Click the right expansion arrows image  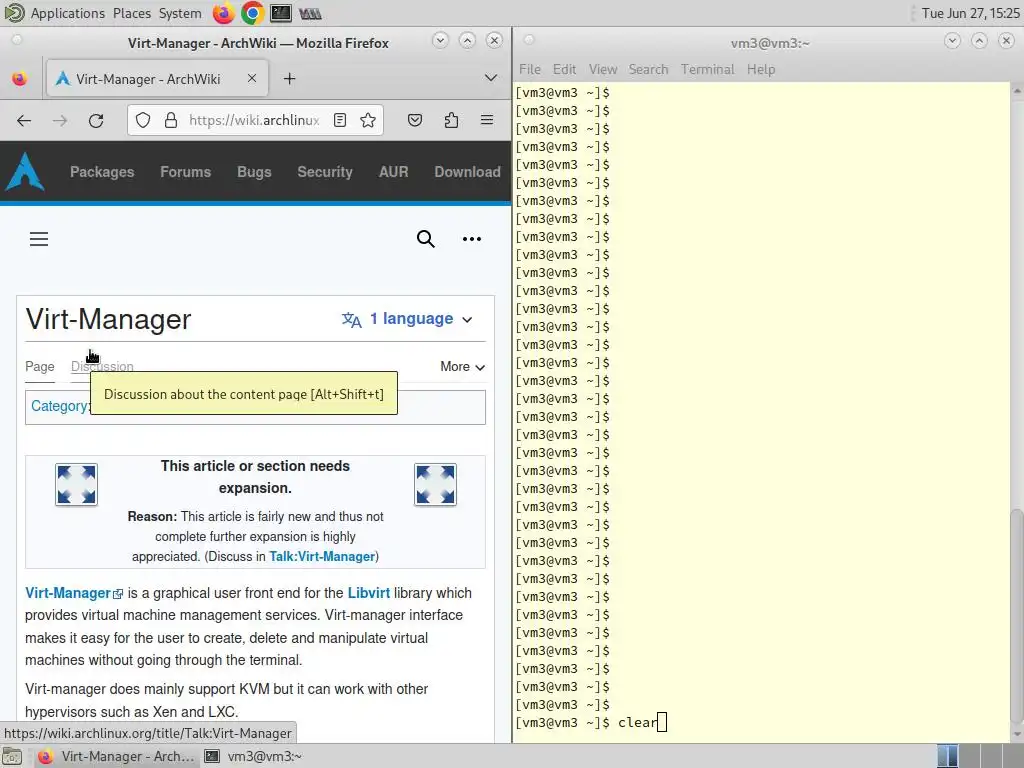(x=435, y=485)
